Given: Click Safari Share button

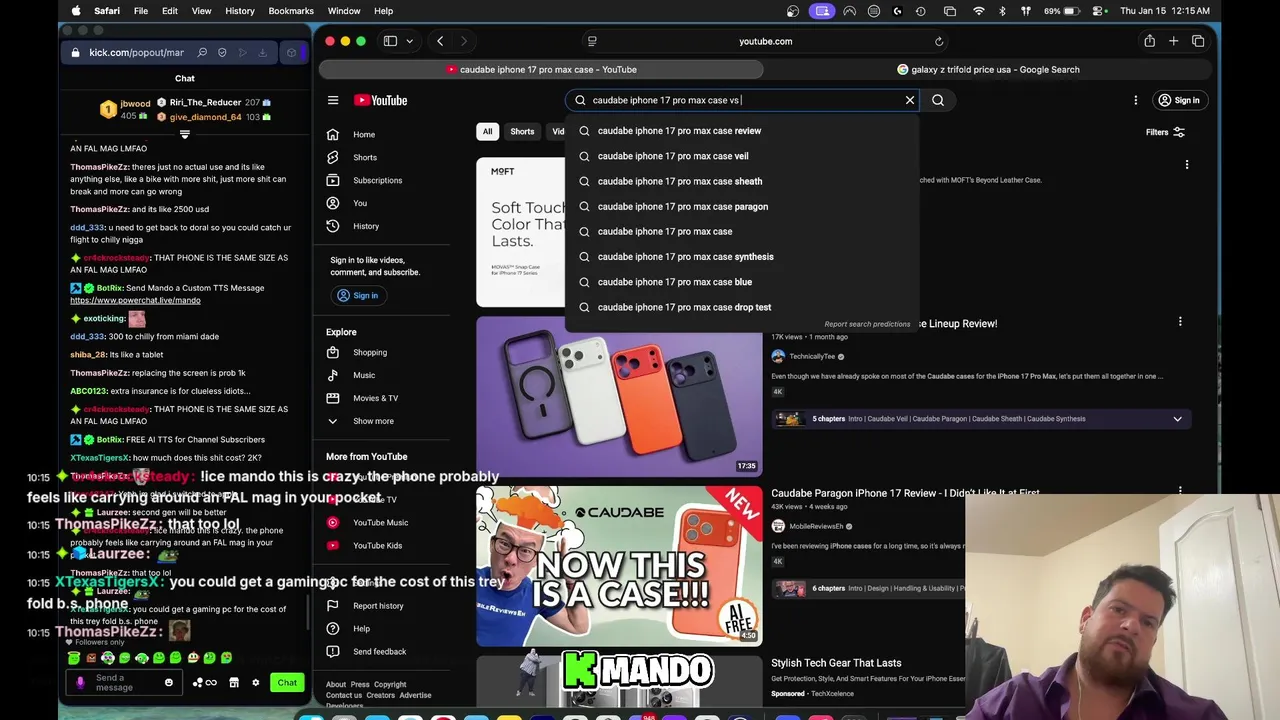Looking at the screenshot, I should pyautogui.click(x=1150, y=41).
